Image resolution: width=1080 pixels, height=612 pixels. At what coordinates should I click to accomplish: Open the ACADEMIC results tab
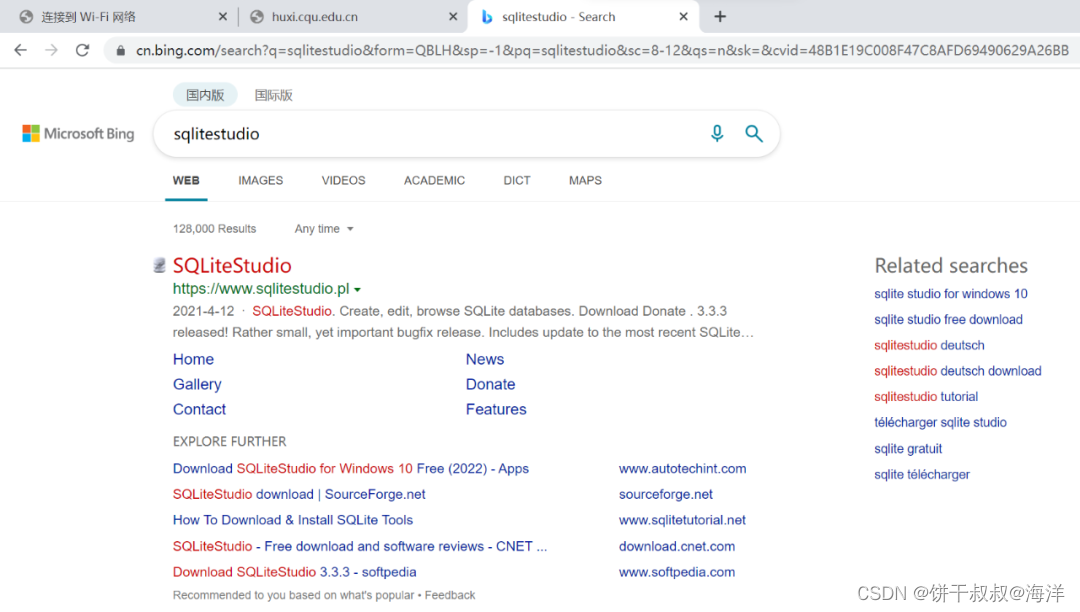click(x=434, y=180)
